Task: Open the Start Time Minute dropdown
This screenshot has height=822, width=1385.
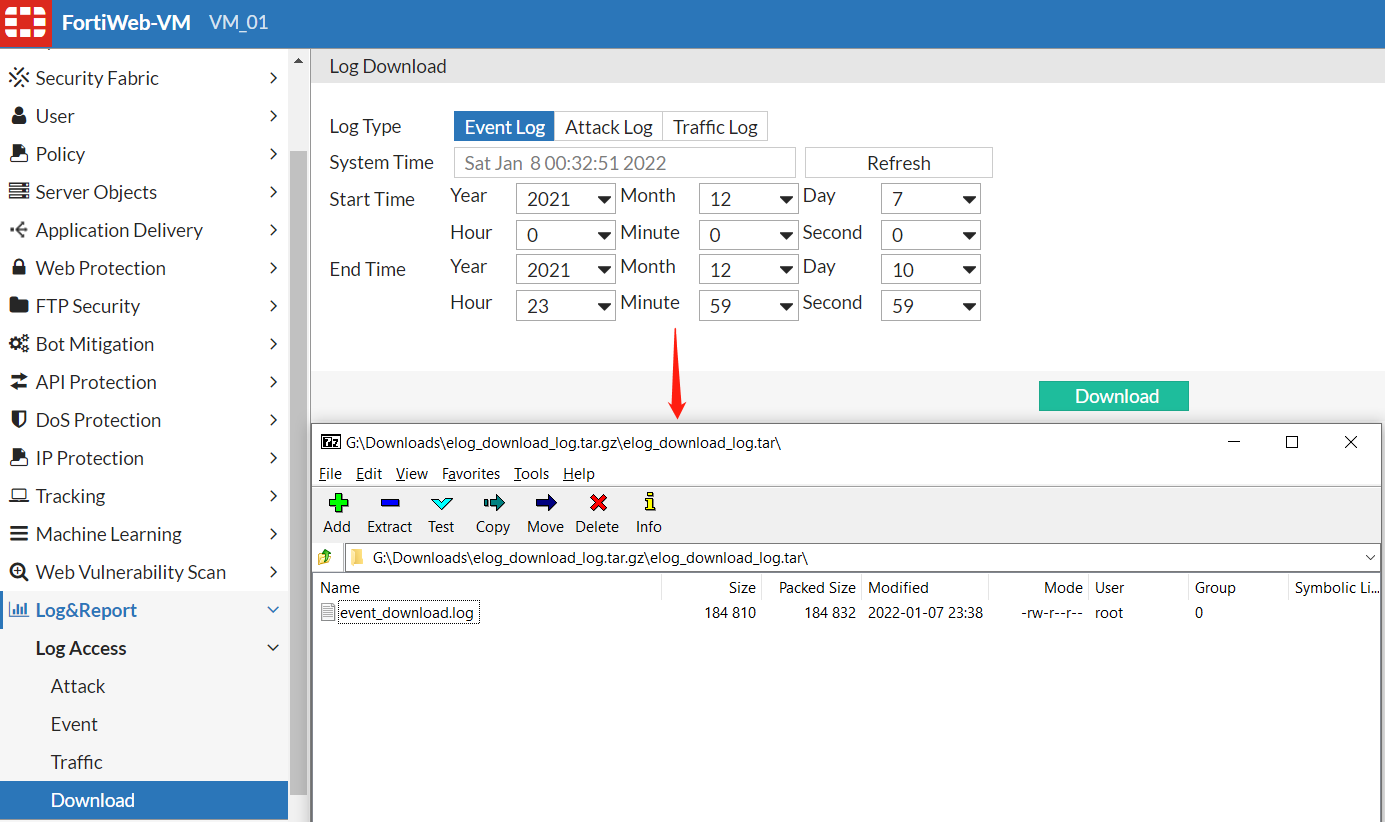Action: [748, 235]
